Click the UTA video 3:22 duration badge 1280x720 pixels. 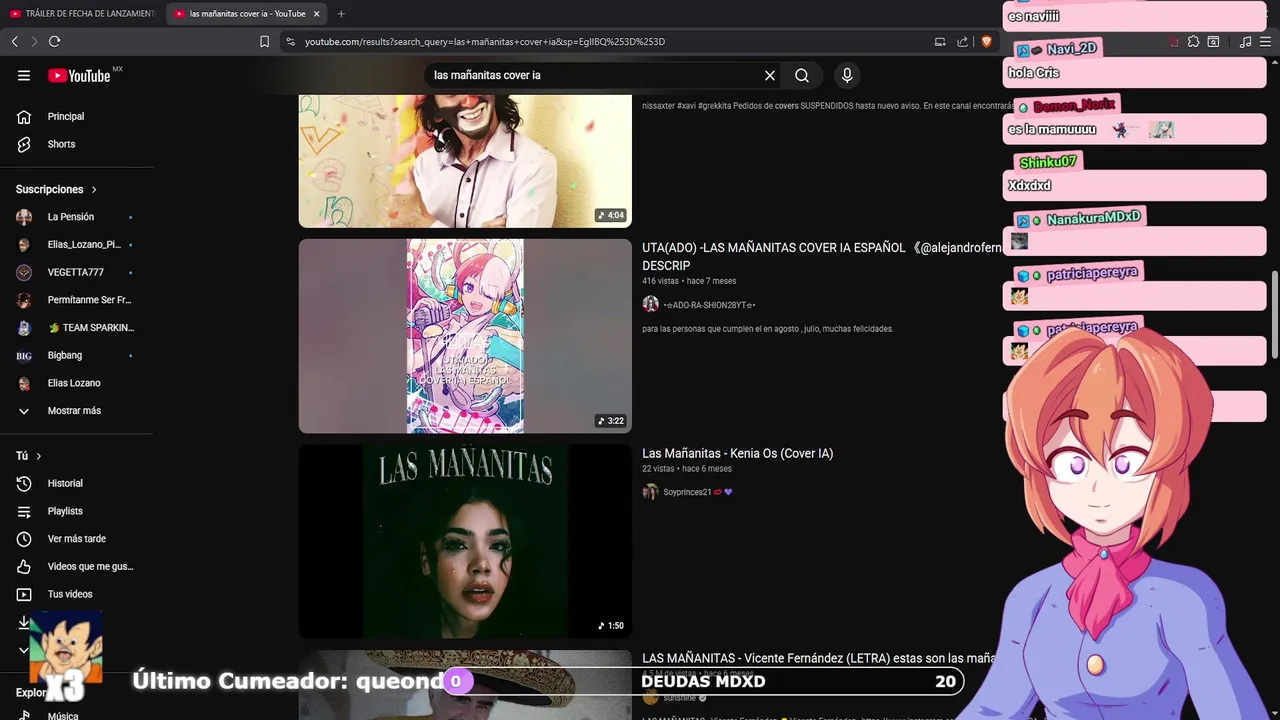(x=610, y=421)
